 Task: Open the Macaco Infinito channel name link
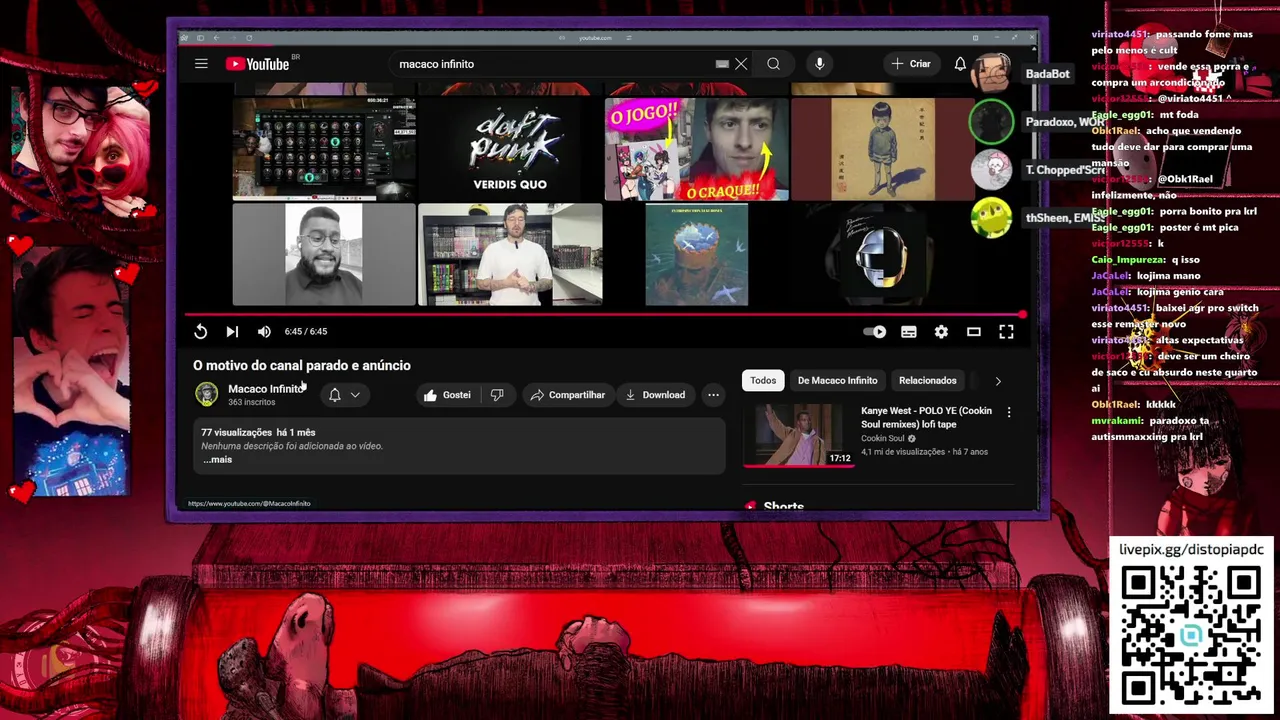click(x=265, y=389)
